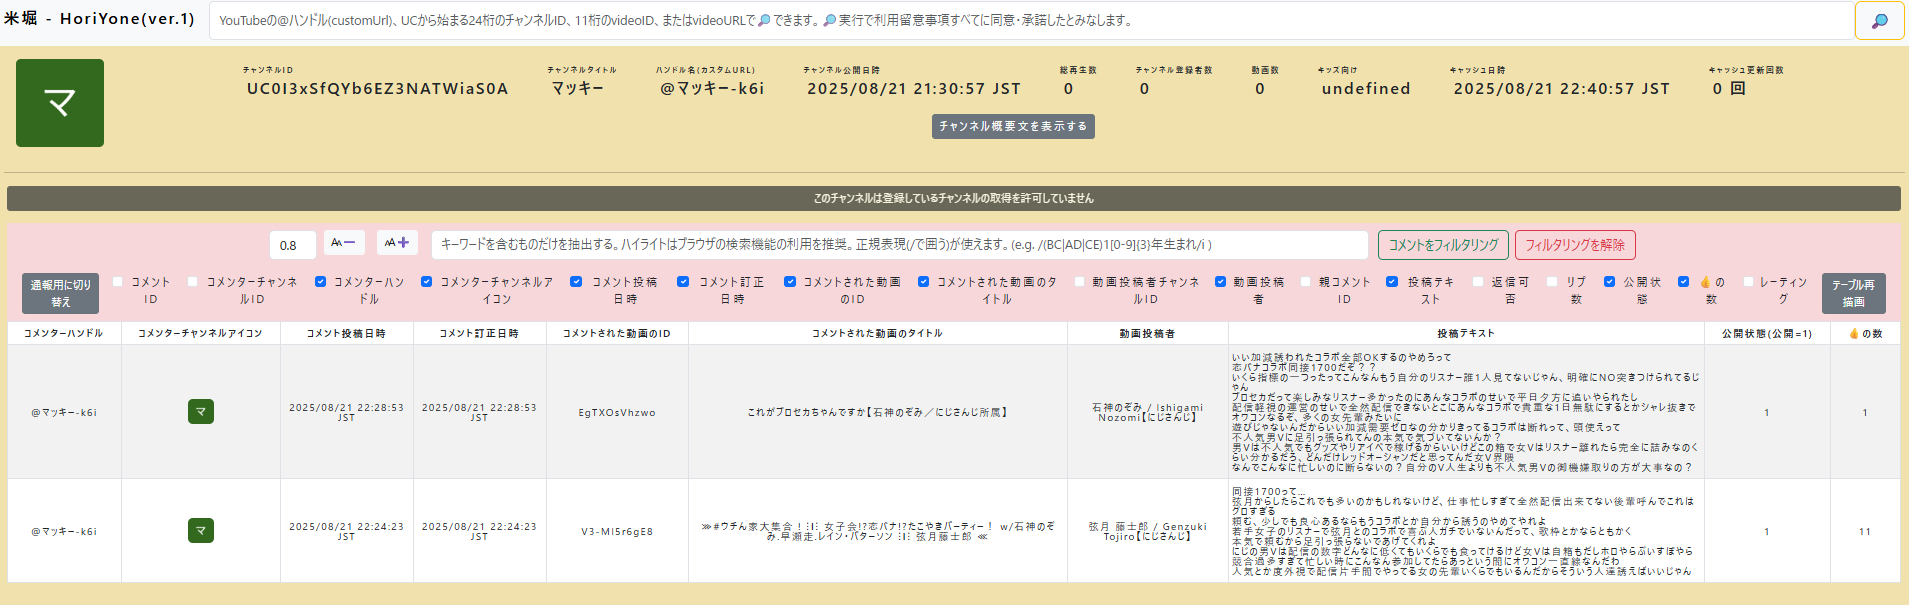Click commenter icon in the second table row

tap(201, 531)
